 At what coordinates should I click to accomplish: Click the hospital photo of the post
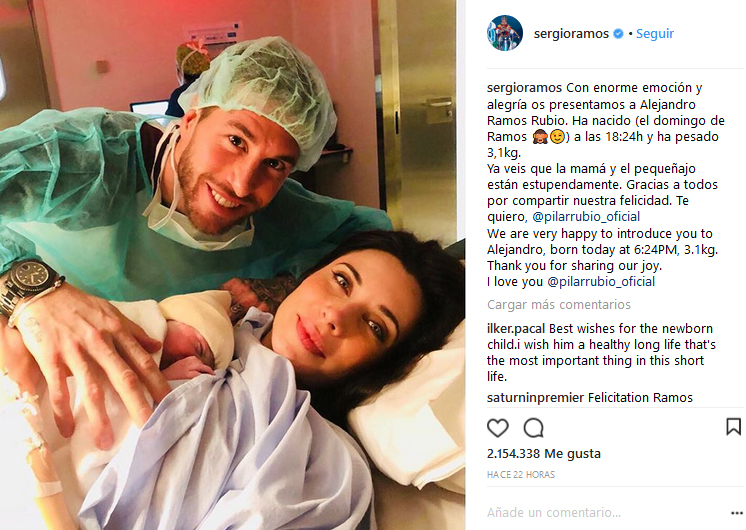233,265
